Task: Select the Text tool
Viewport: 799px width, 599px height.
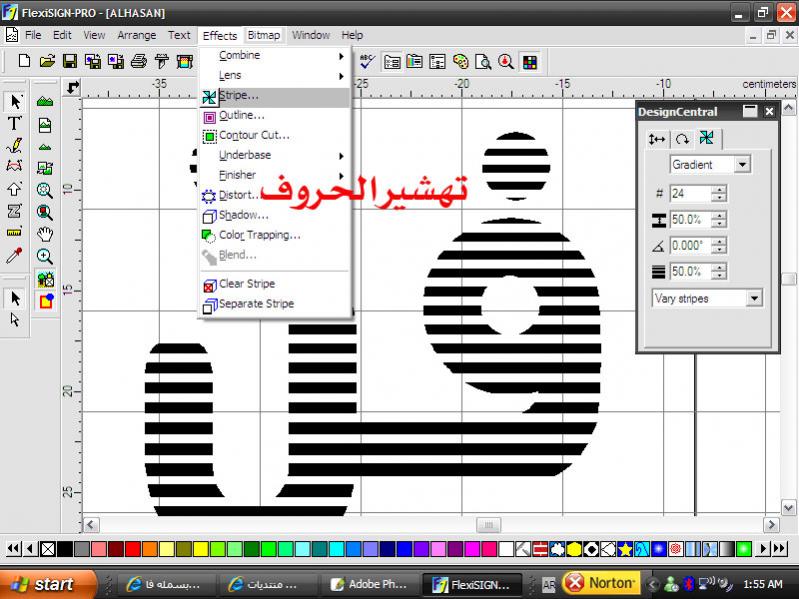Action: click(15, 123)
